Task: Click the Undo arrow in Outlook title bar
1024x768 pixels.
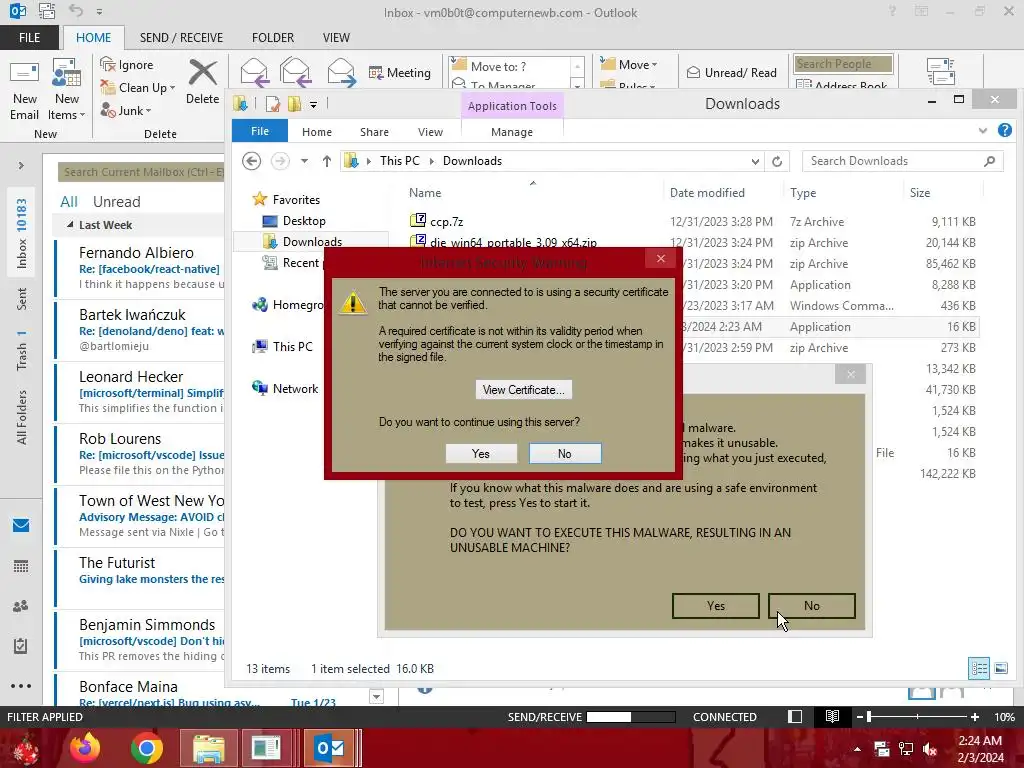Action: point(76,11)
